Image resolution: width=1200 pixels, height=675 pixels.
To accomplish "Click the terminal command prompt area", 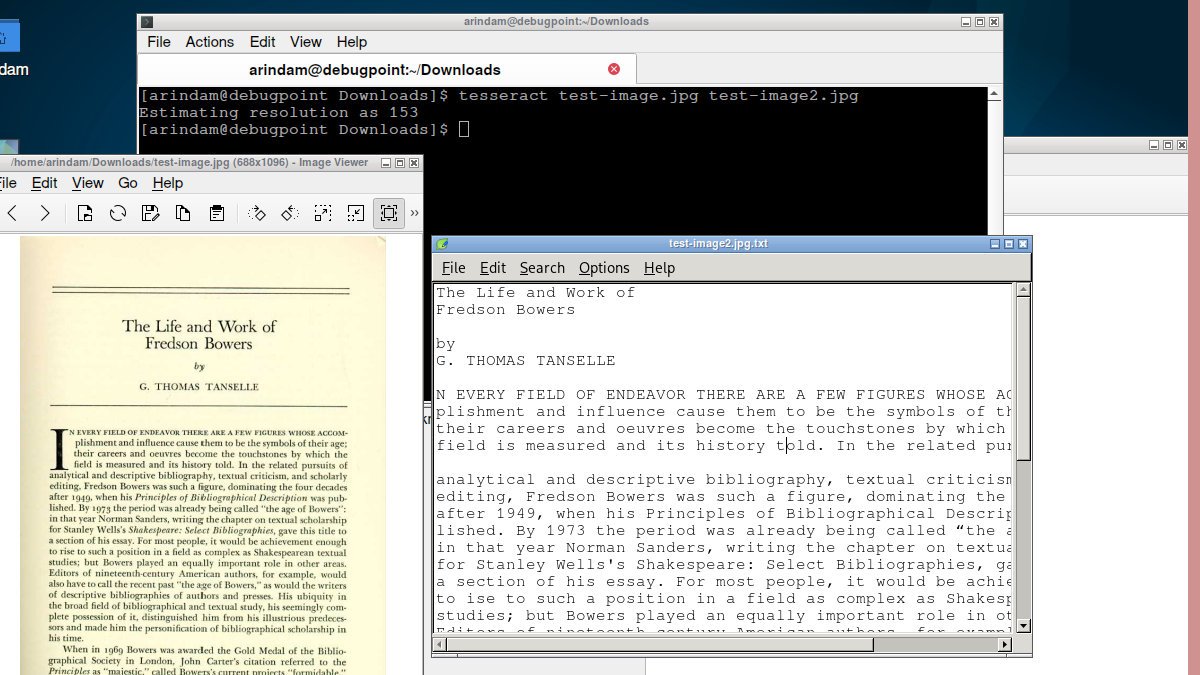I will (x=464, y=128).
